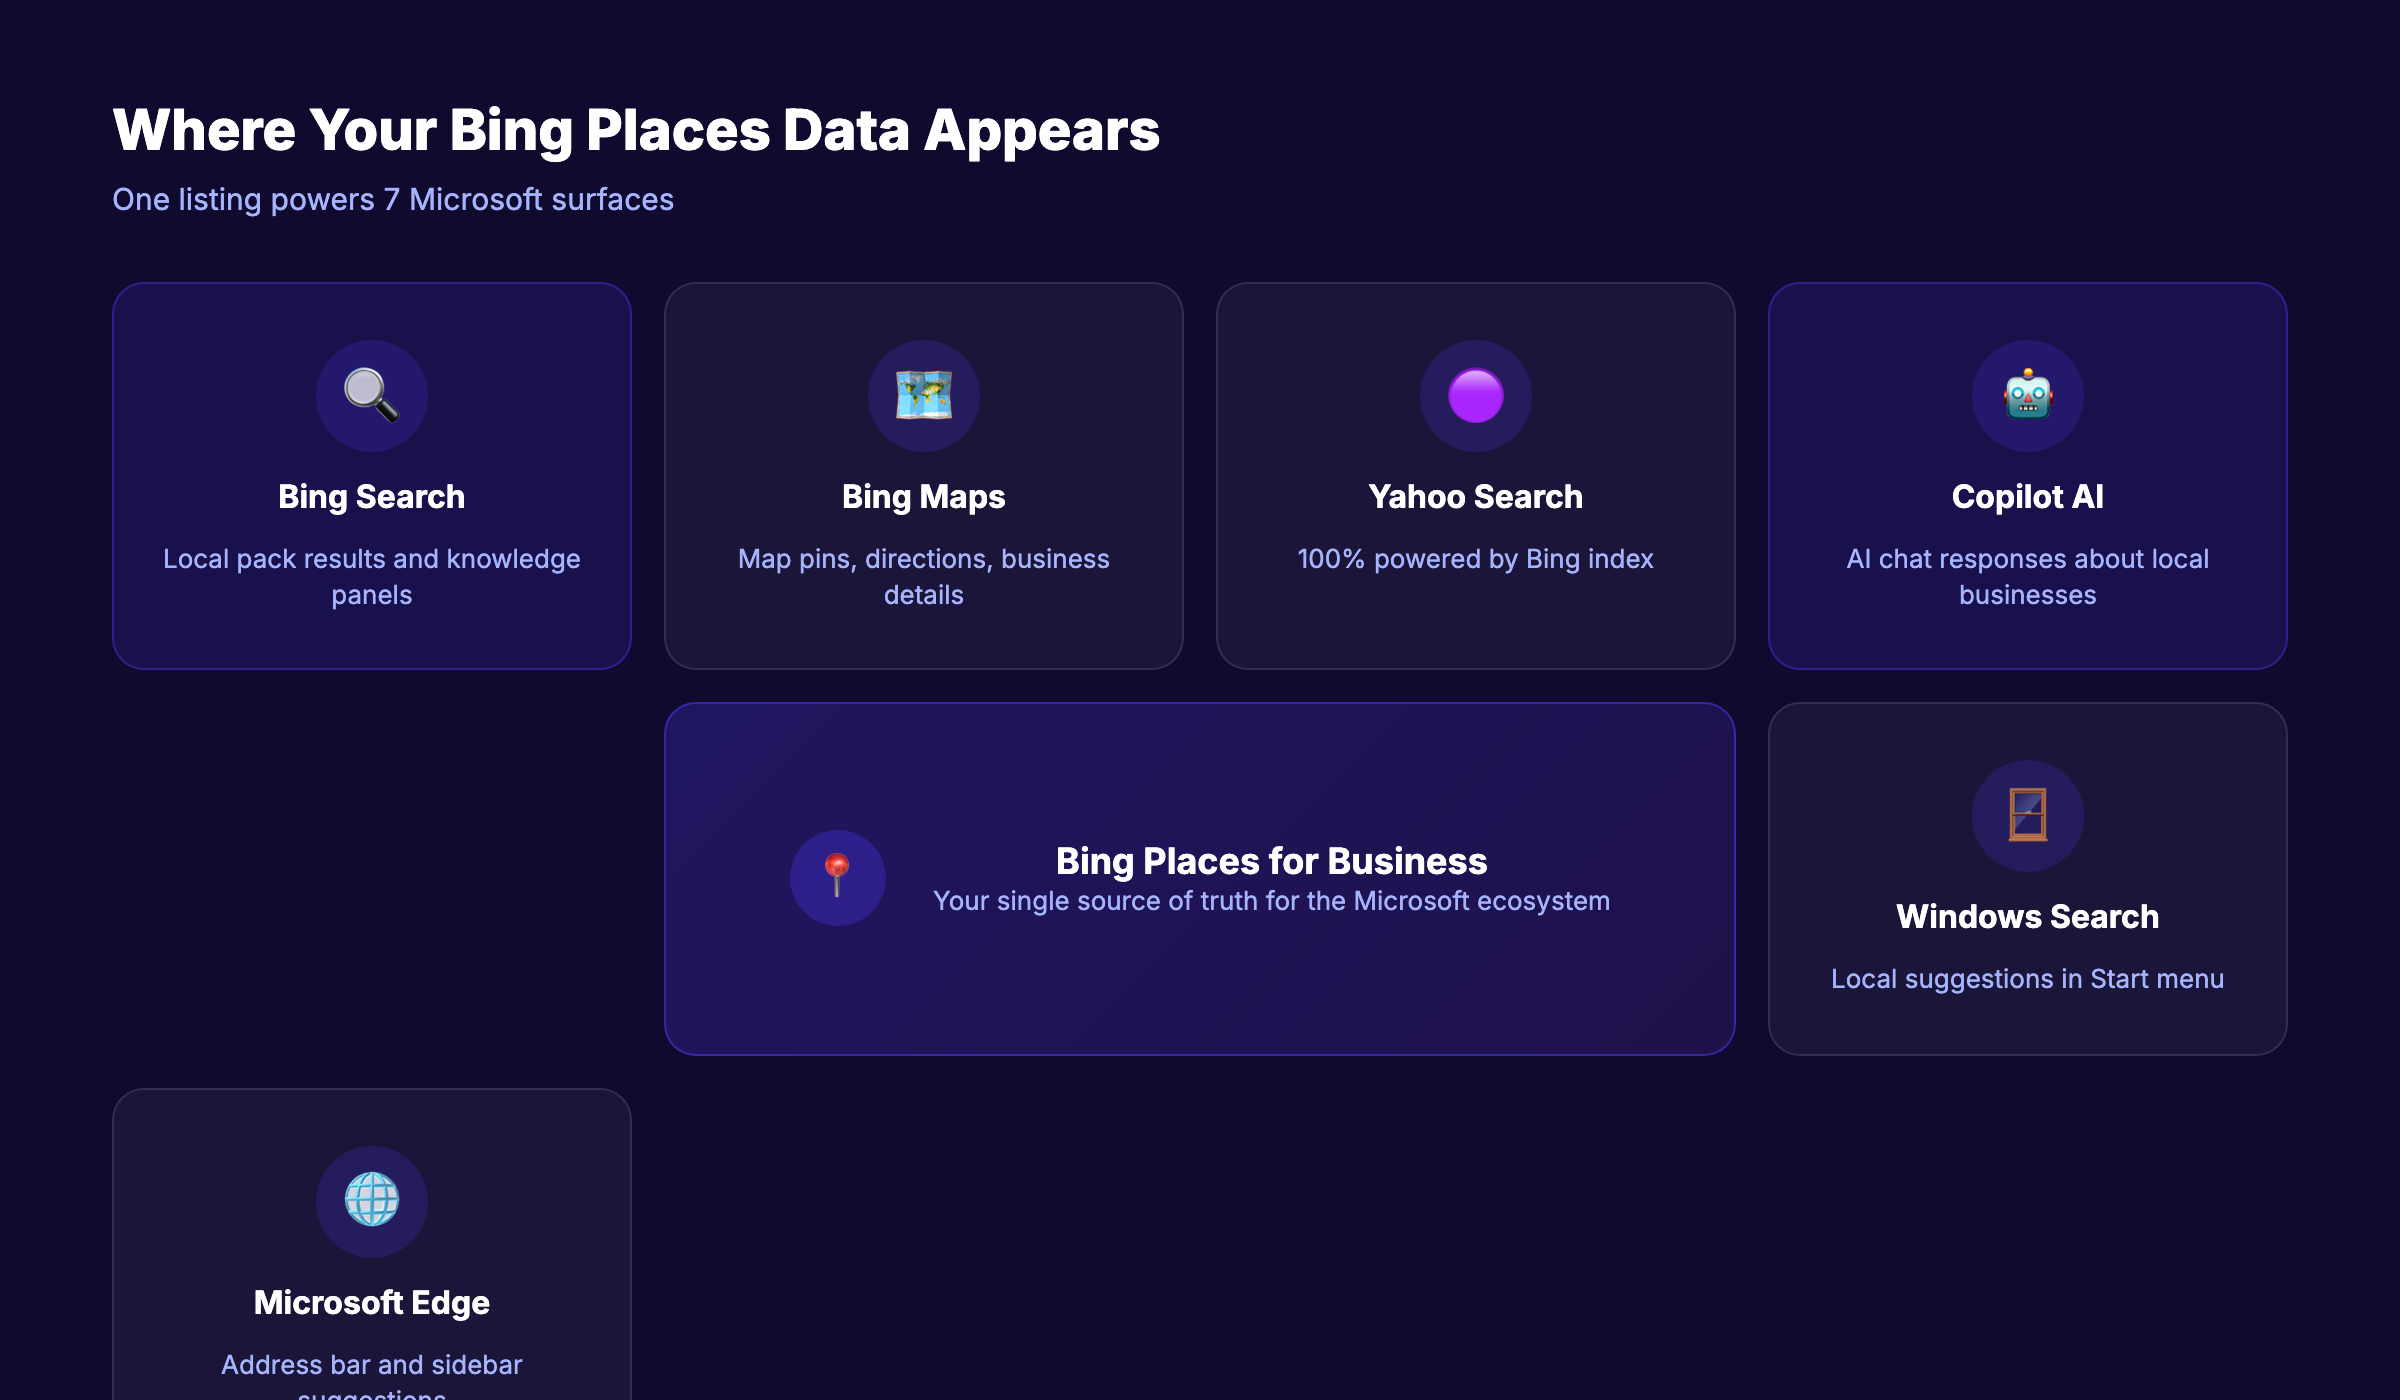Click the Copilot AI title label
Screen dimensions: 2400x1400
(x=2026, y=496)
